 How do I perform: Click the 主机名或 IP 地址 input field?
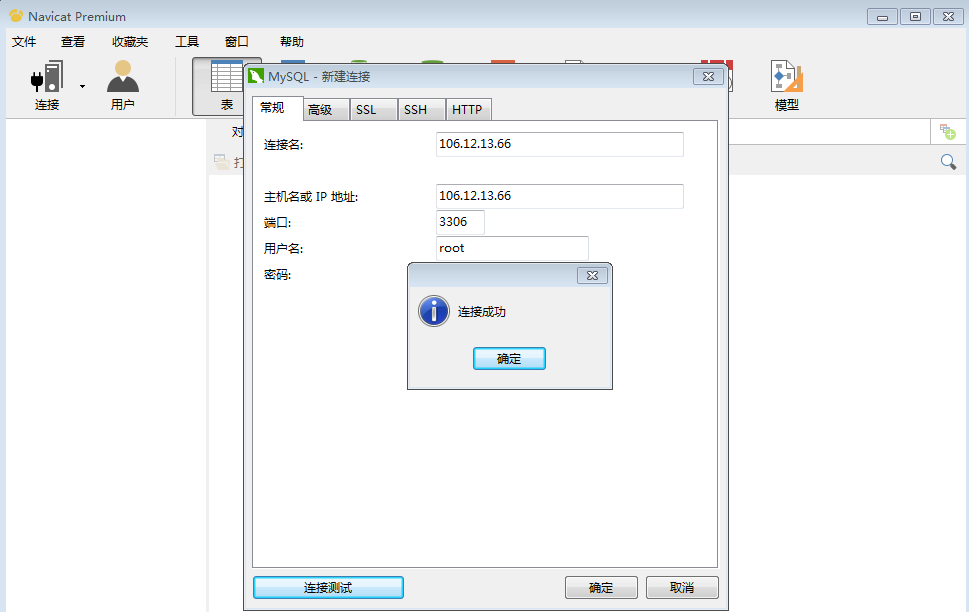point(559,196)
